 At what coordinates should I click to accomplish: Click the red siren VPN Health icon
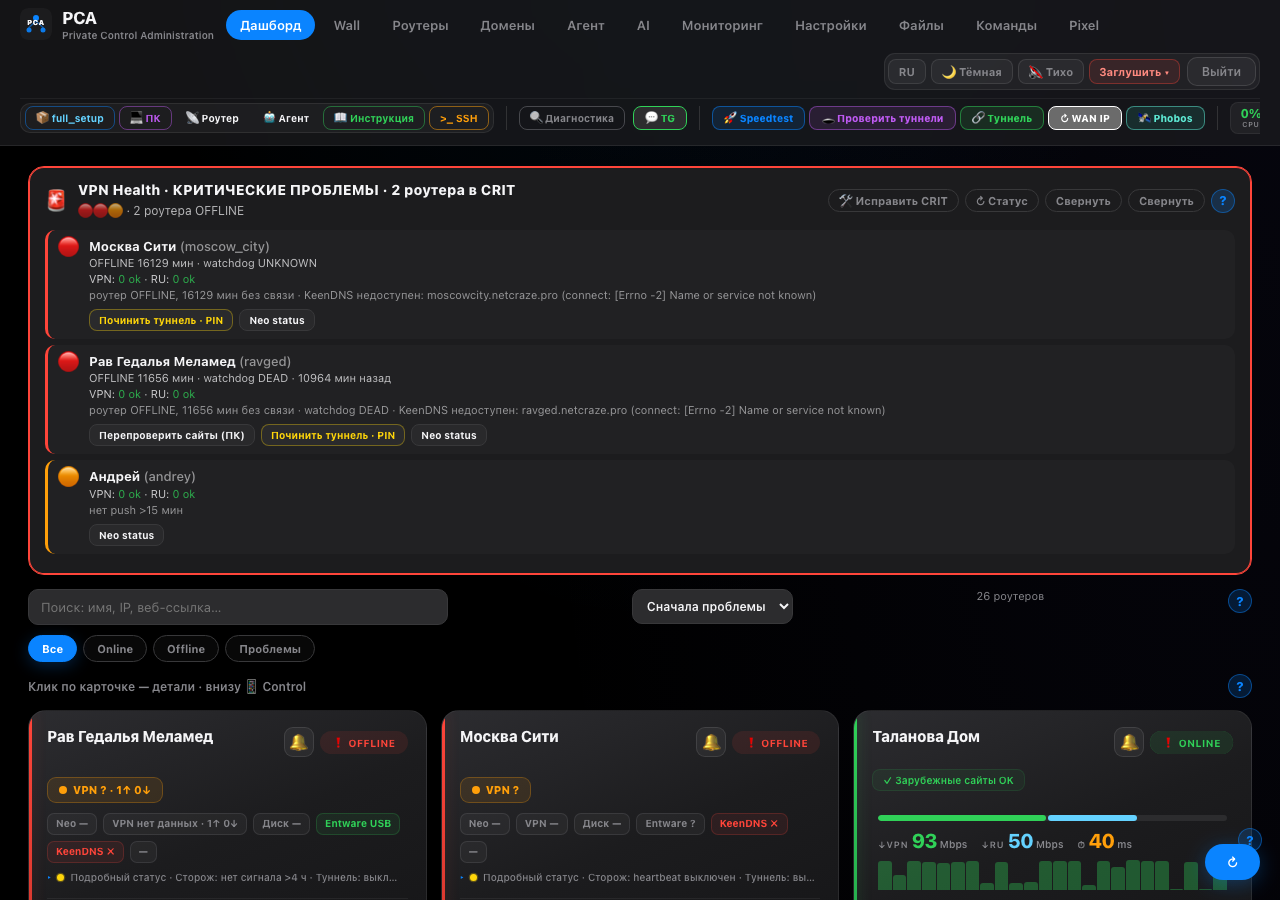point(57,200)
